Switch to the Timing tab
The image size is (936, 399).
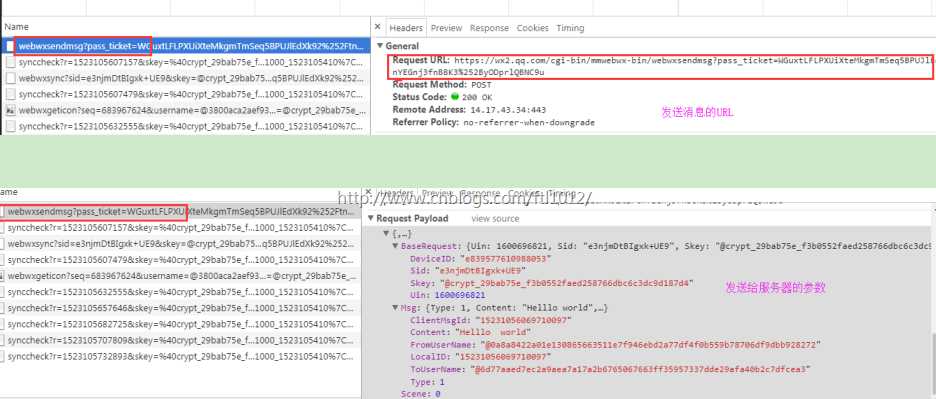[570, 28]
